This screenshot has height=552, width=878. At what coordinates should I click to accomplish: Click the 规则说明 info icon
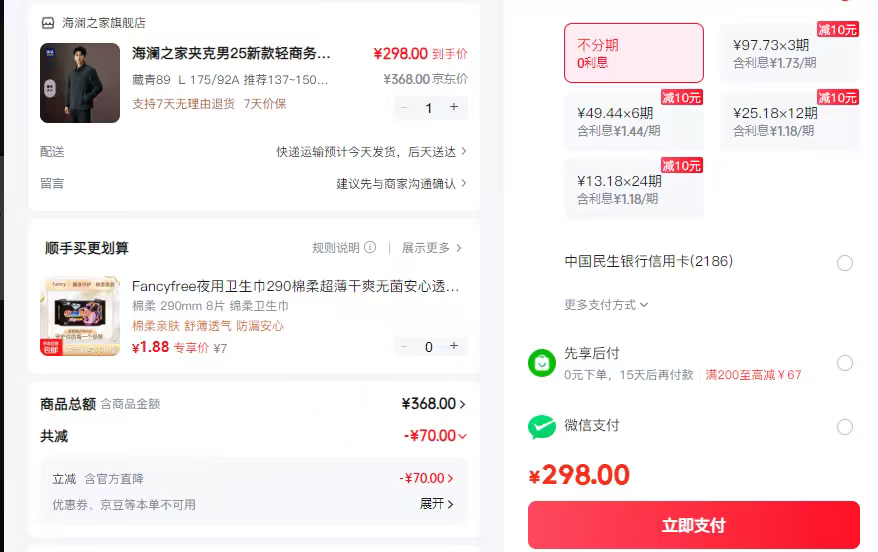pyautogui.click(x=370, y=248)
